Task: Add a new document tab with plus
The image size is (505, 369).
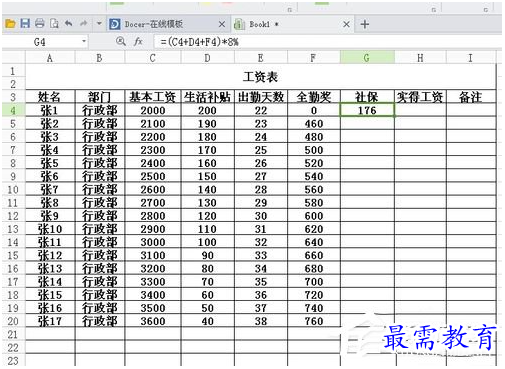Action: [x=365, y=24]
